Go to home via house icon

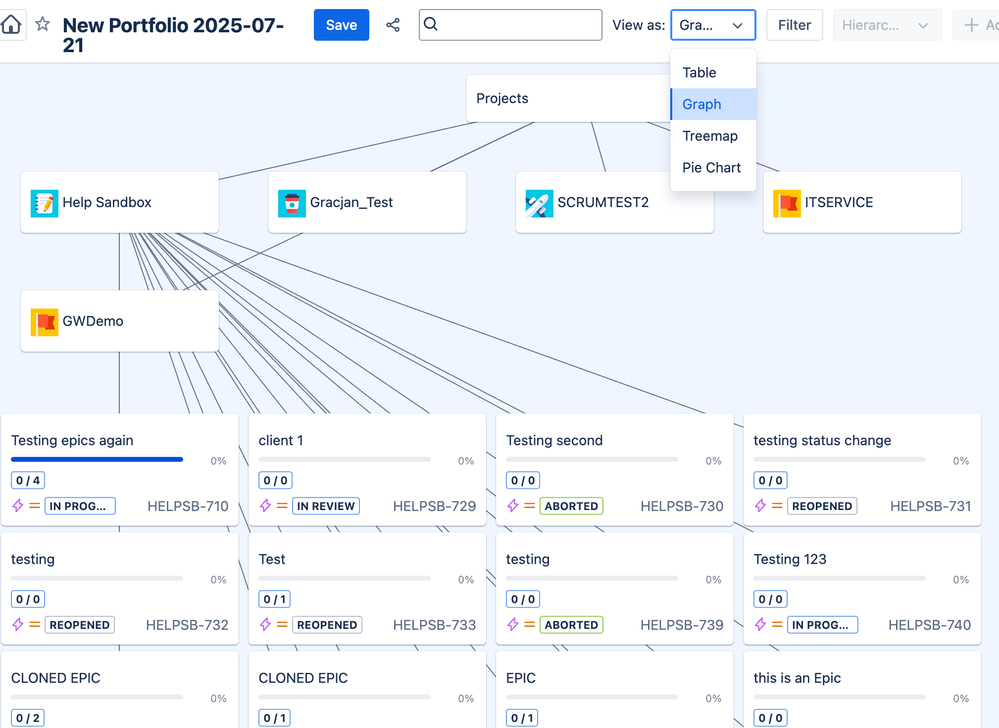pos(11,25)
